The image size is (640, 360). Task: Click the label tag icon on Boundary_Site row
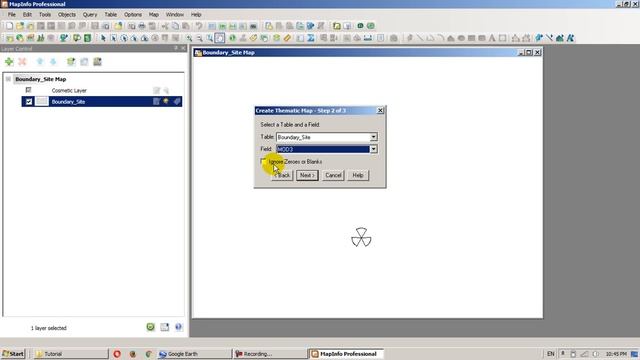tap(177, 101)
